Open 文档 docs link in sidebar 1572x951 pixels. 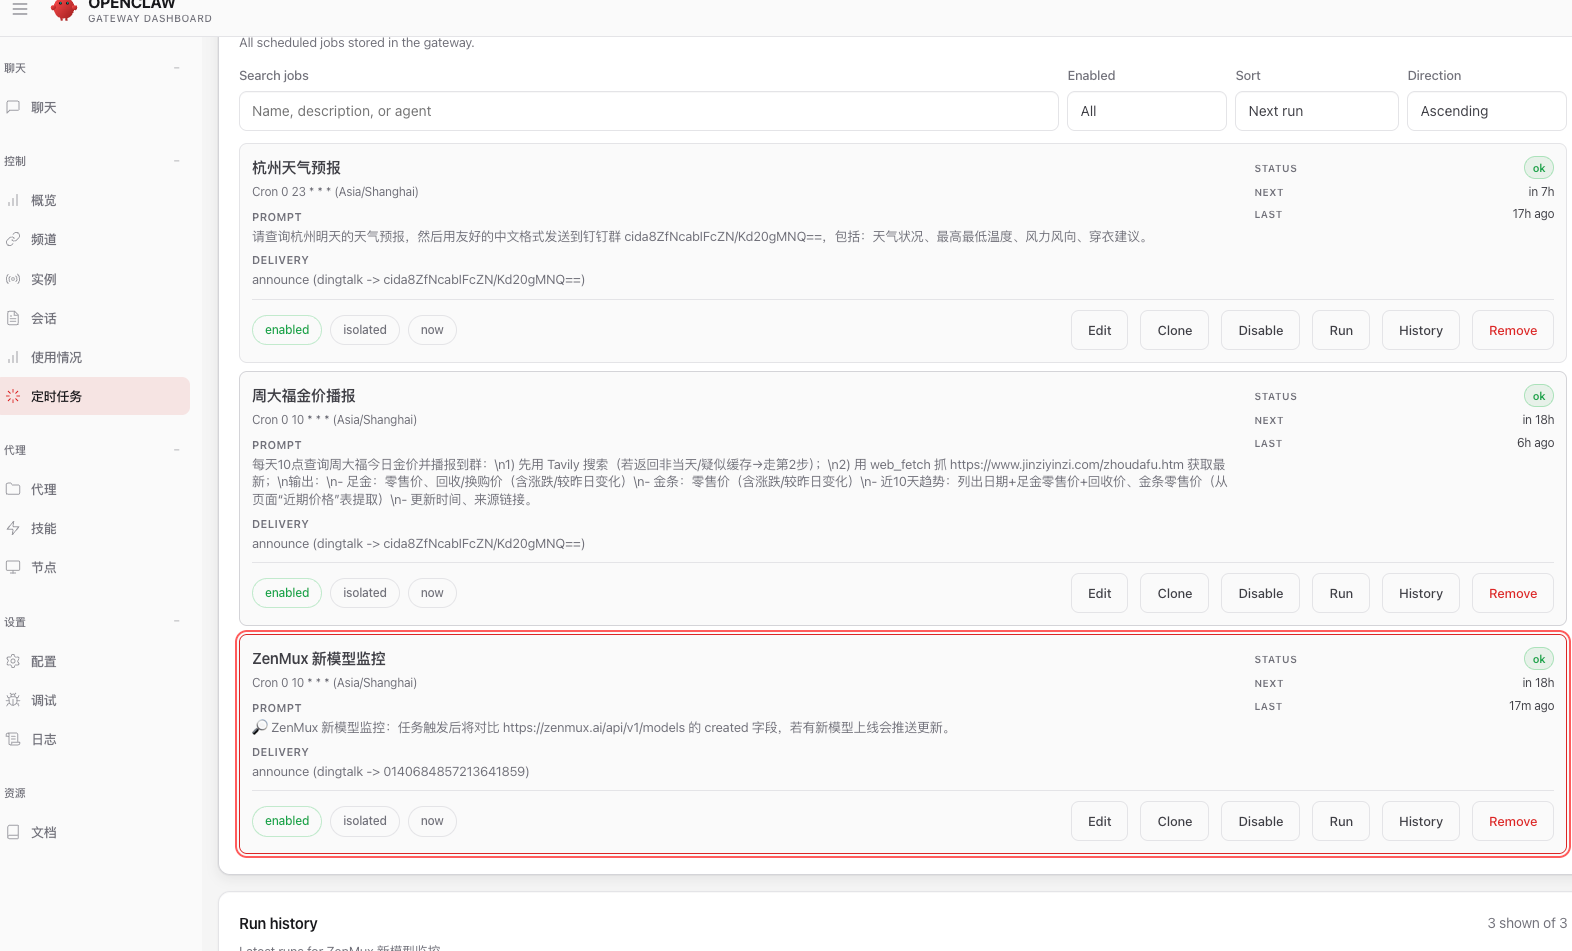click(x=95, y=832)
